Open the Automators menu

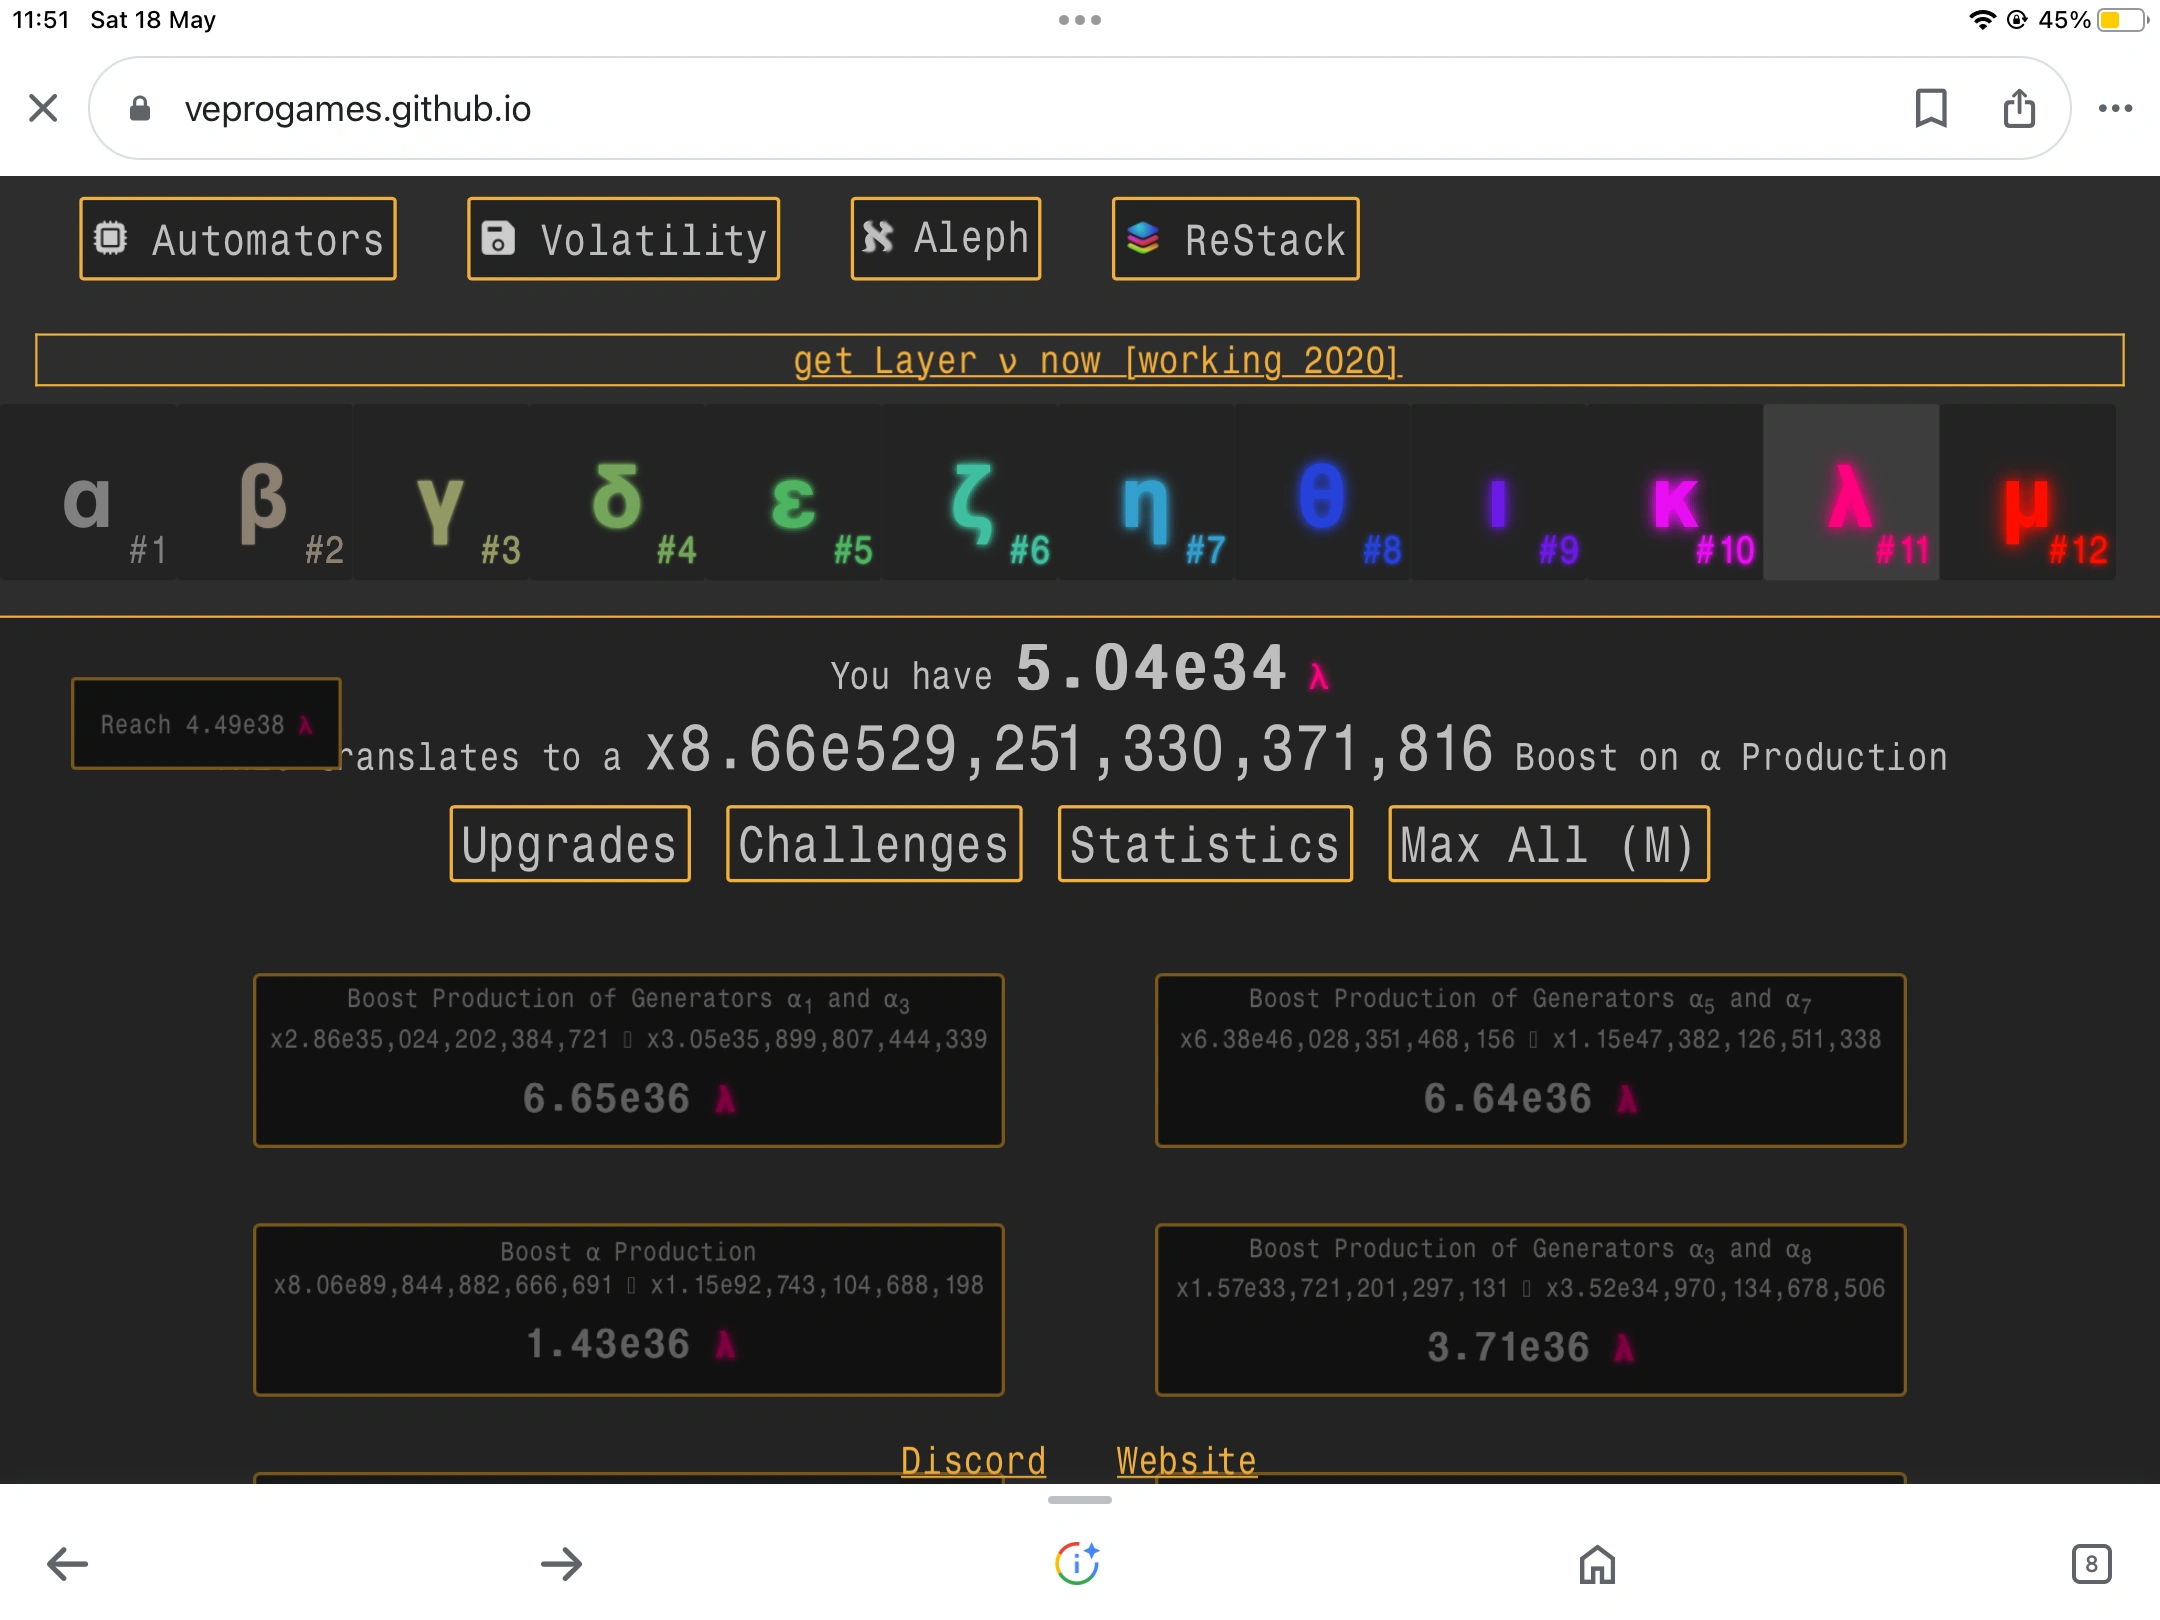pyautogui.click(x=238, y=239)
